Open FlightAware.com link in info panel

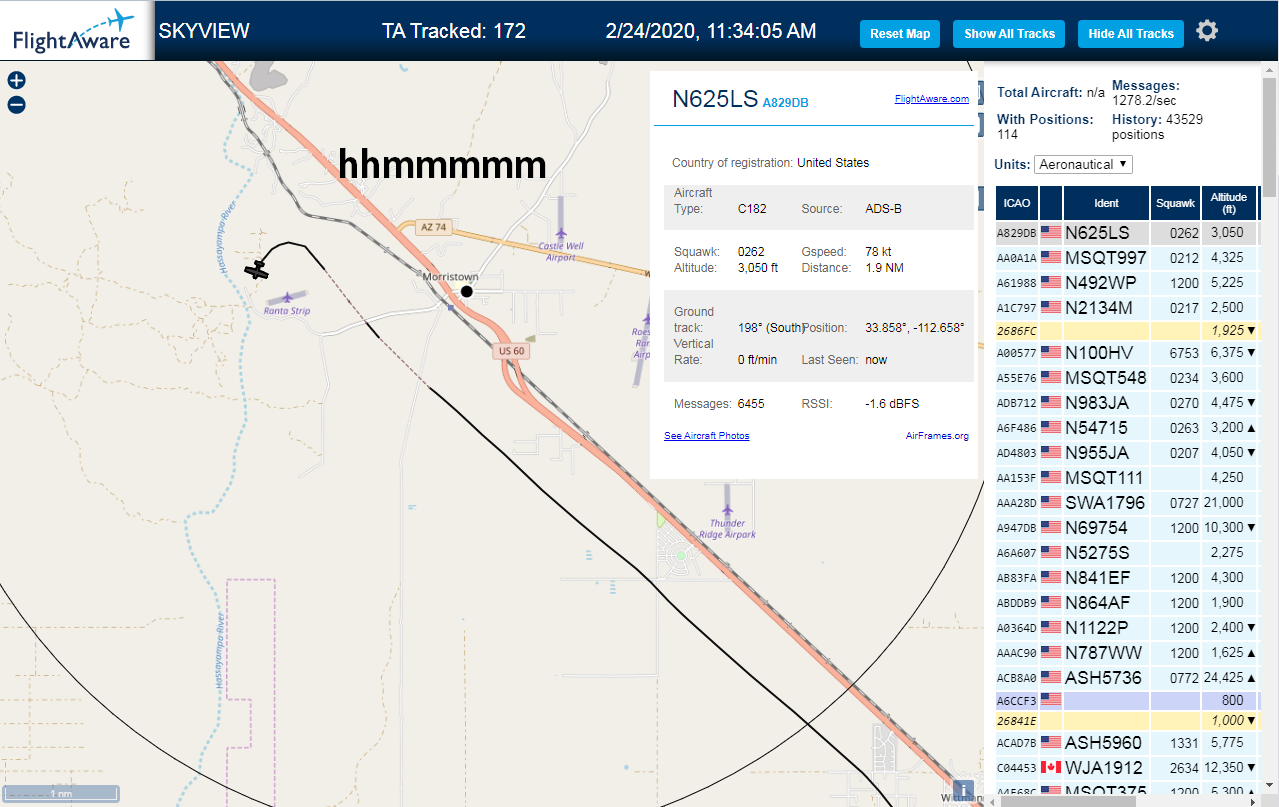[x=931, y=99]
